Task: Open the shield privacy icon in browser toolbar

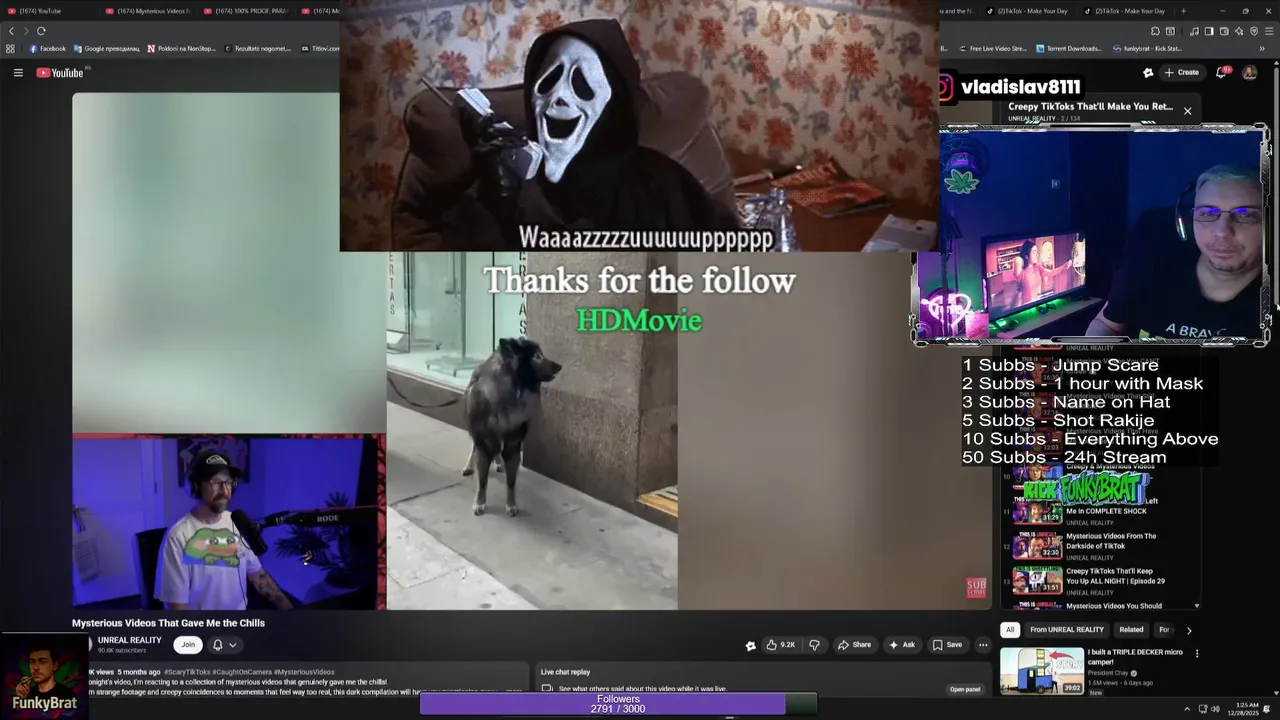Action: tap(1254, 31)
